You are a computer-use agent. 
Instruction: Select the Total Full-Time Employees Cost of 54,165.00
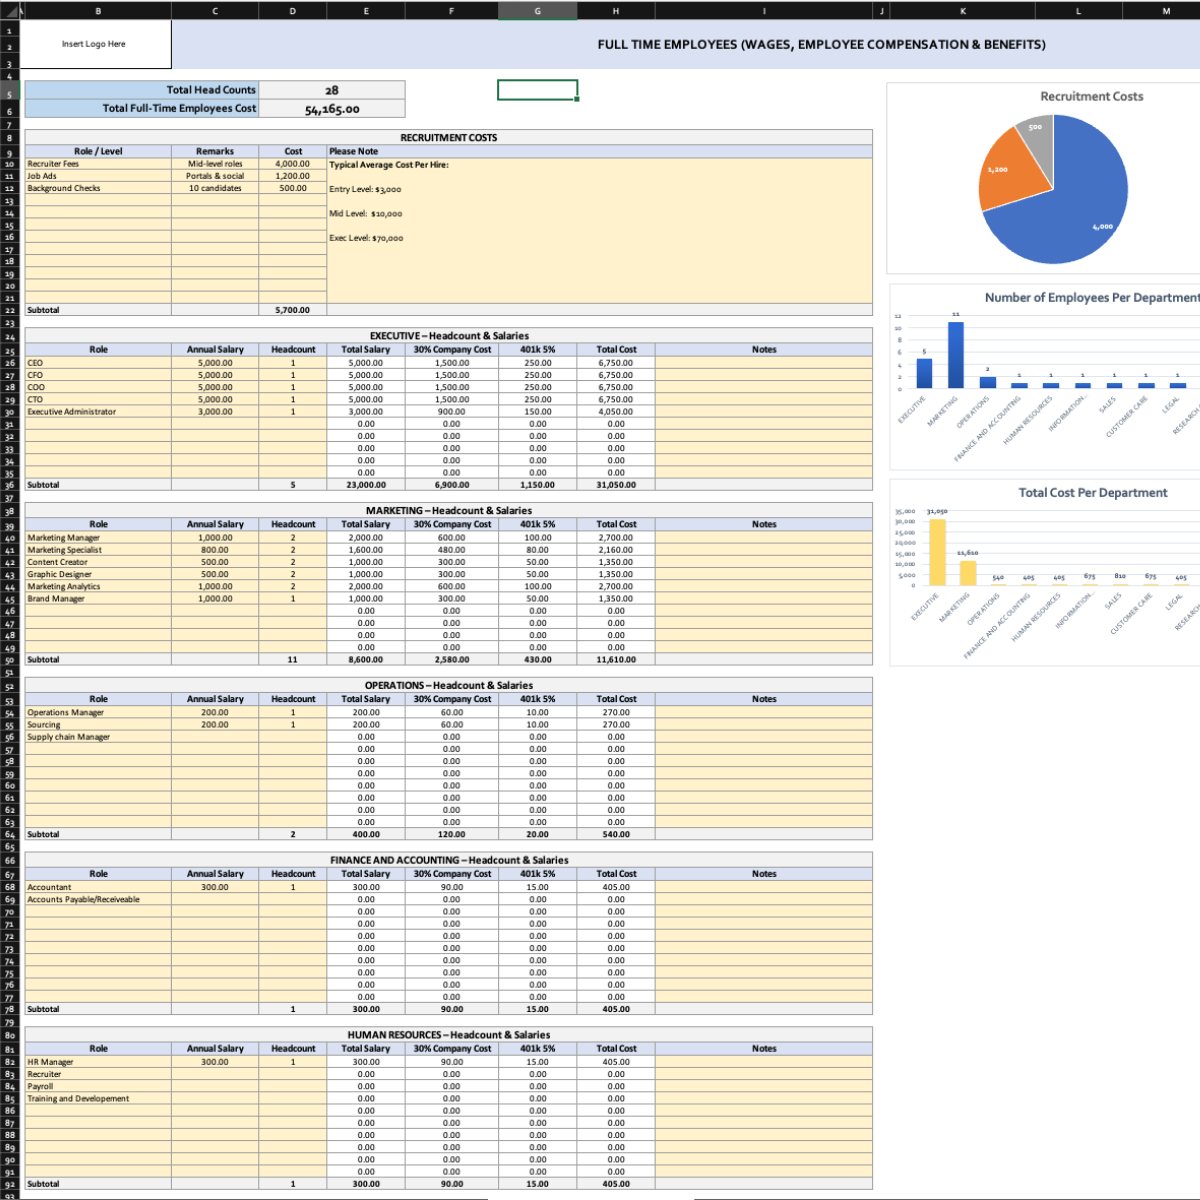(332, 107)
